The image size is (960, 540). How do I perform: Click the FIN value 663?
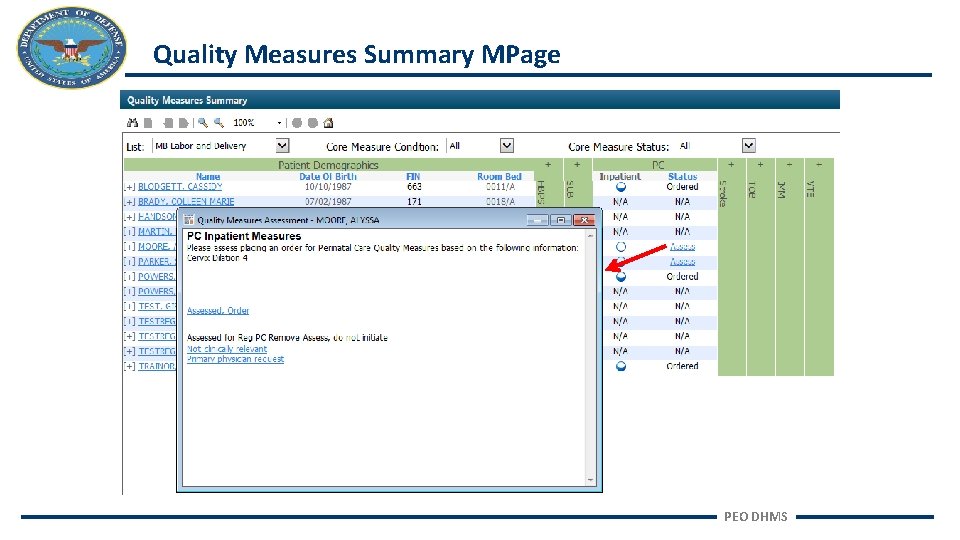point(414,187)
